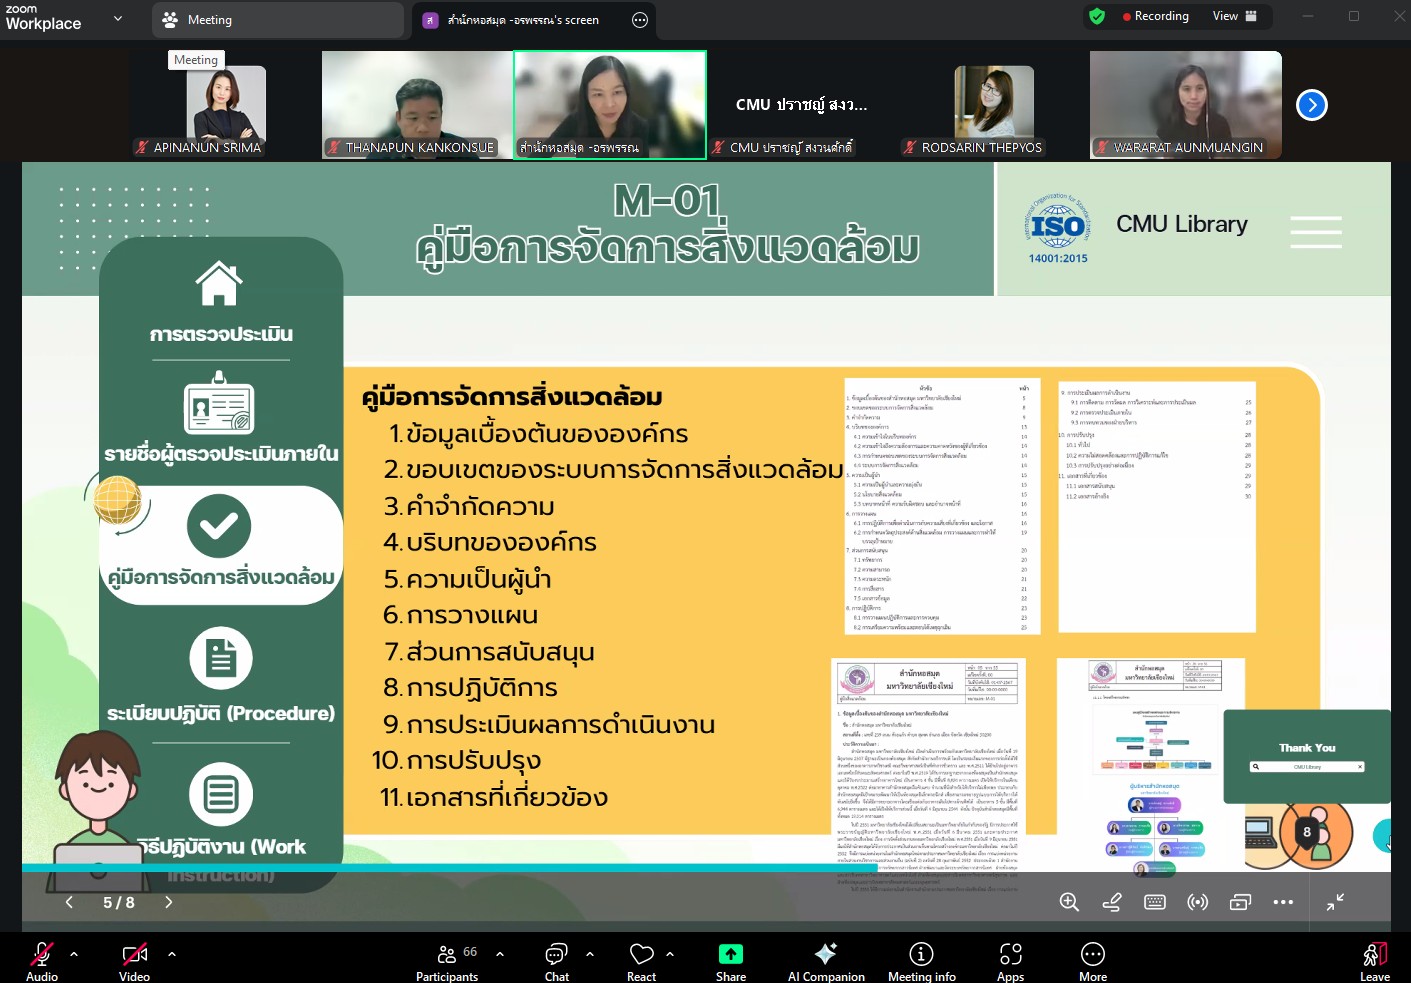This screenshot has height=983, width=1411.
Task: Open the Zoom Workplace dropdown chevron
Action: click(118, 18)
